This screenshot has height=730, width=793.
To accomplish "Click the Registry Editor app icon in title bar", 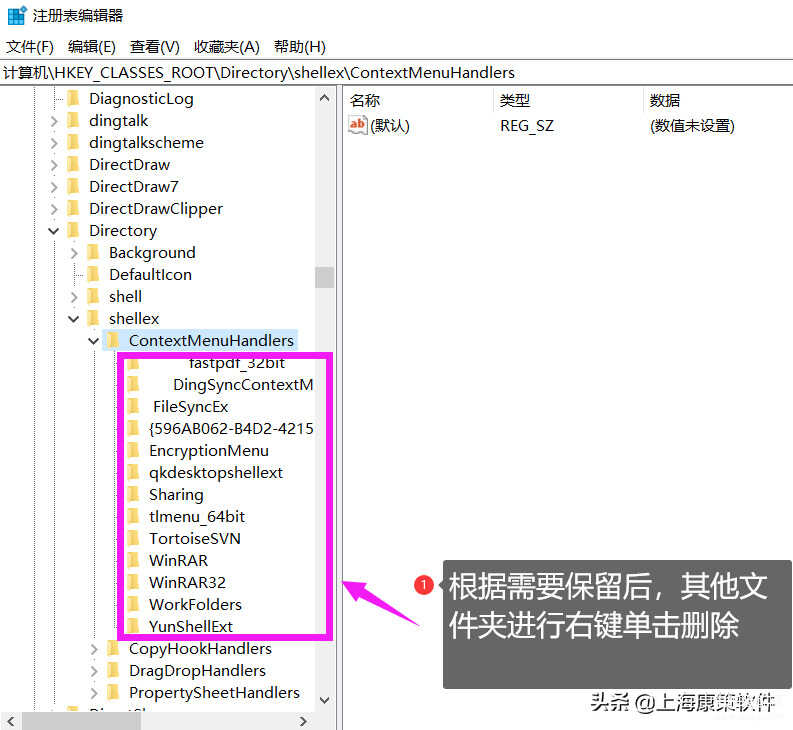I will coord(16,15).
